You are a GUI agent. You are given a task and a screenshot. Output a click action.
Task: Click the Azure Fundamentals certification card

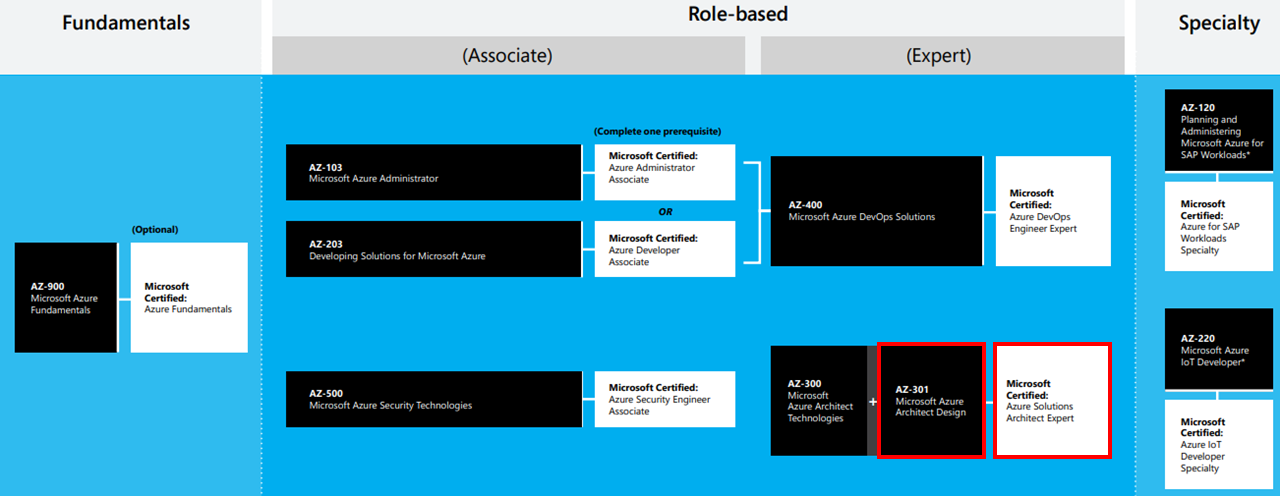[x=189, y=297]
